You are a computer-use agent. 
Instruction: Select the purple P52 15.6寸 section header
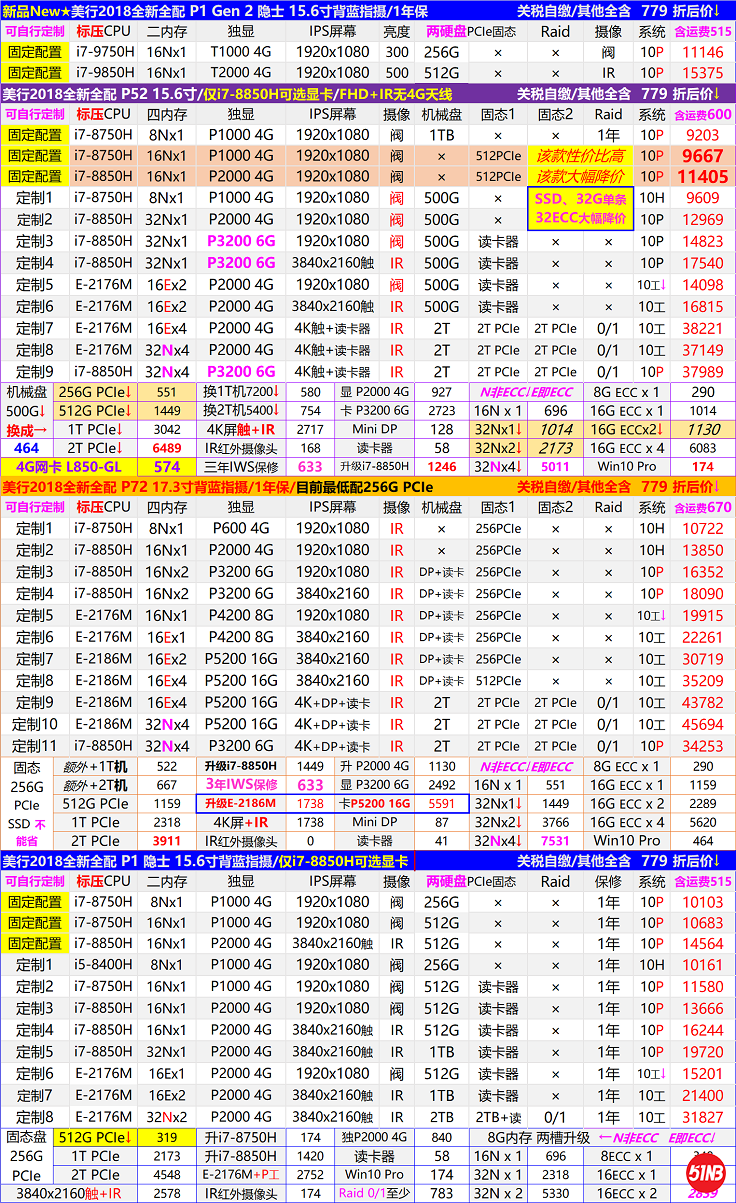(x=250, y=93)
